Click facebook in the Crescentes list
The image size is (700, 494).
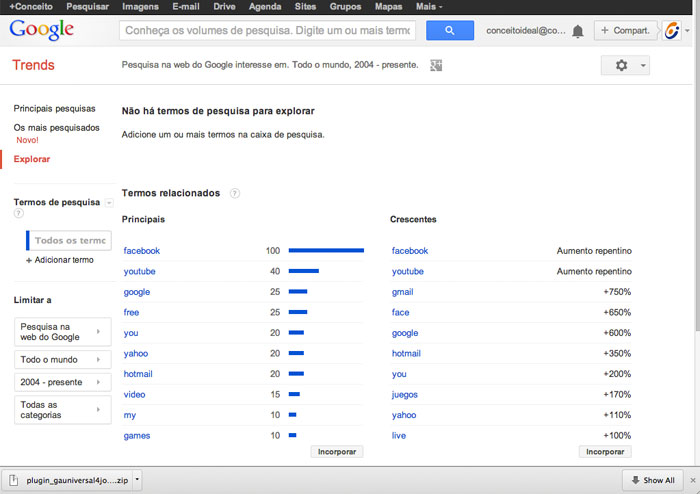[x=410, y=251]
